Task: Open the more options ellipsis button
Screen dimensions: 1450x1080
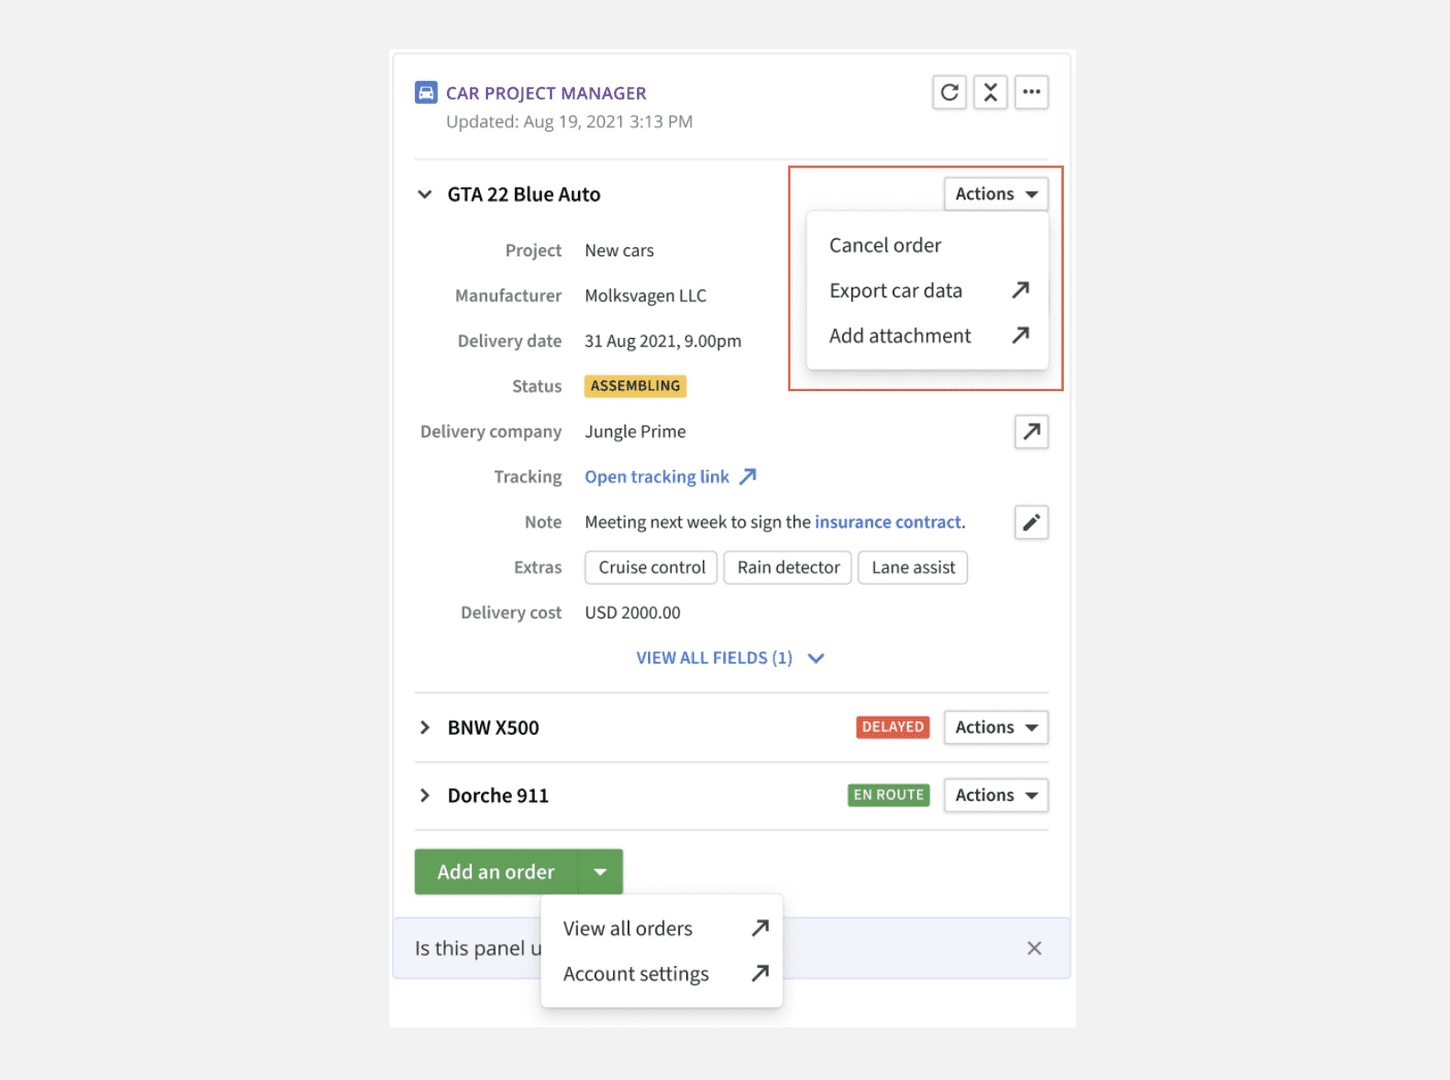Action: [x=1031, y=92]
